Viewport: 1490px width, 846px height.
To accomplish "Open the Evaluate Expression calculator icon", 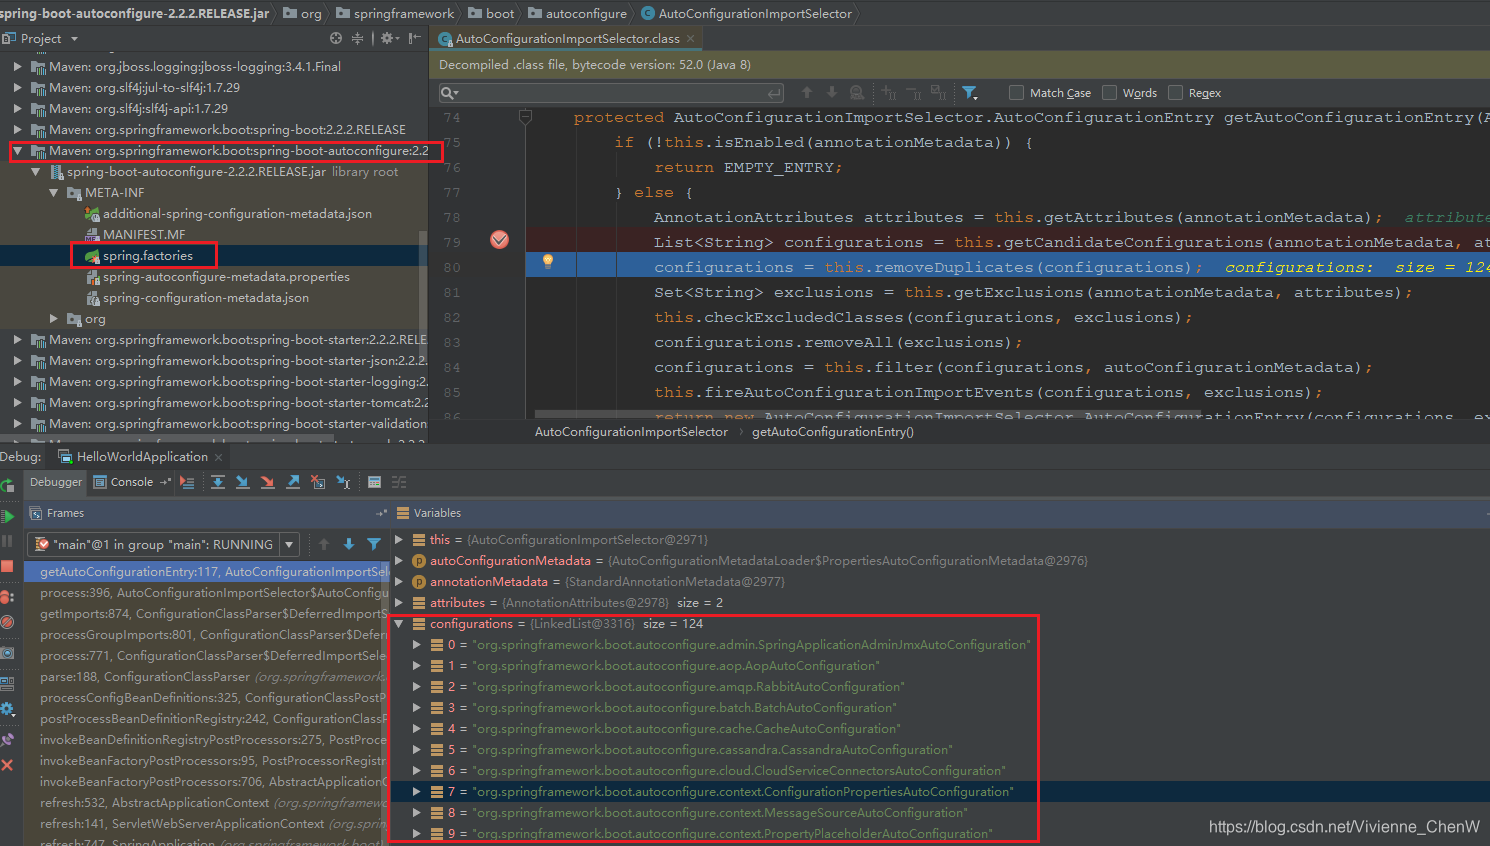I will (x=374, y=482).
